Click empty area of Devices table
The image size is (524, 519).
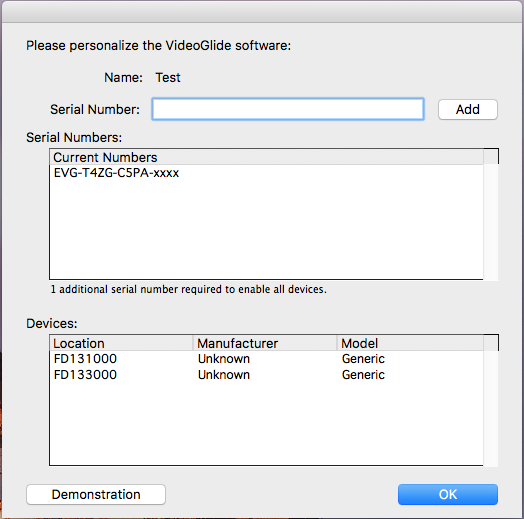[266, 424]
